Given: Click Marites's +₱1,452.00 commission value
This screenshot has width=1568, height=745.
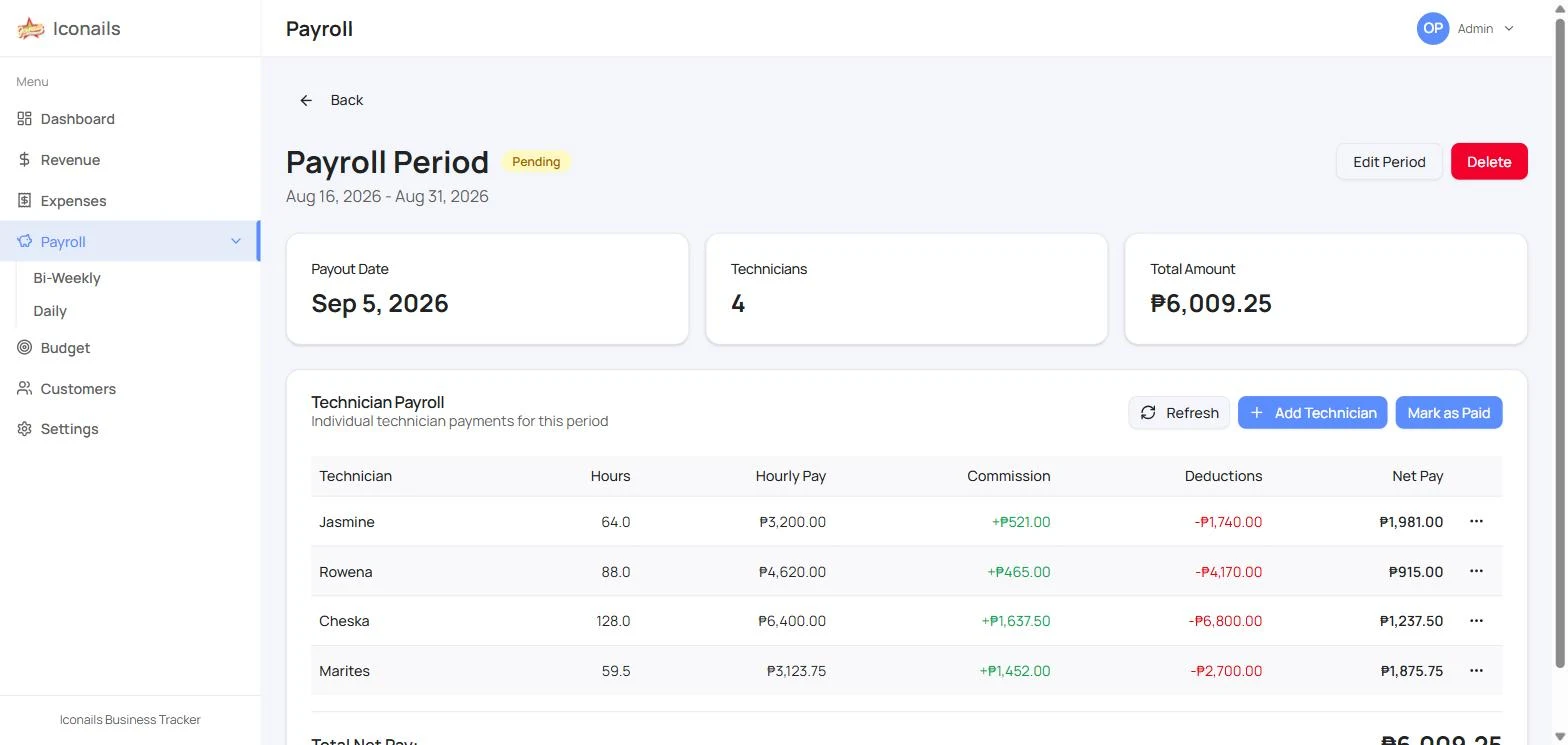Looking at the screenshot, I should pyautogui.click(x=1015, y=671).
